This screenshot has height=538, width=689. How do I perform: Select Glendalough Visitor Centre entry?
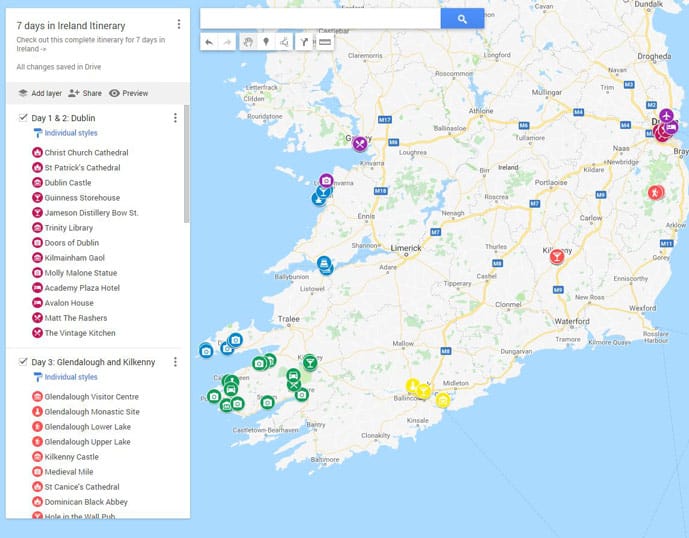[86, 396]
